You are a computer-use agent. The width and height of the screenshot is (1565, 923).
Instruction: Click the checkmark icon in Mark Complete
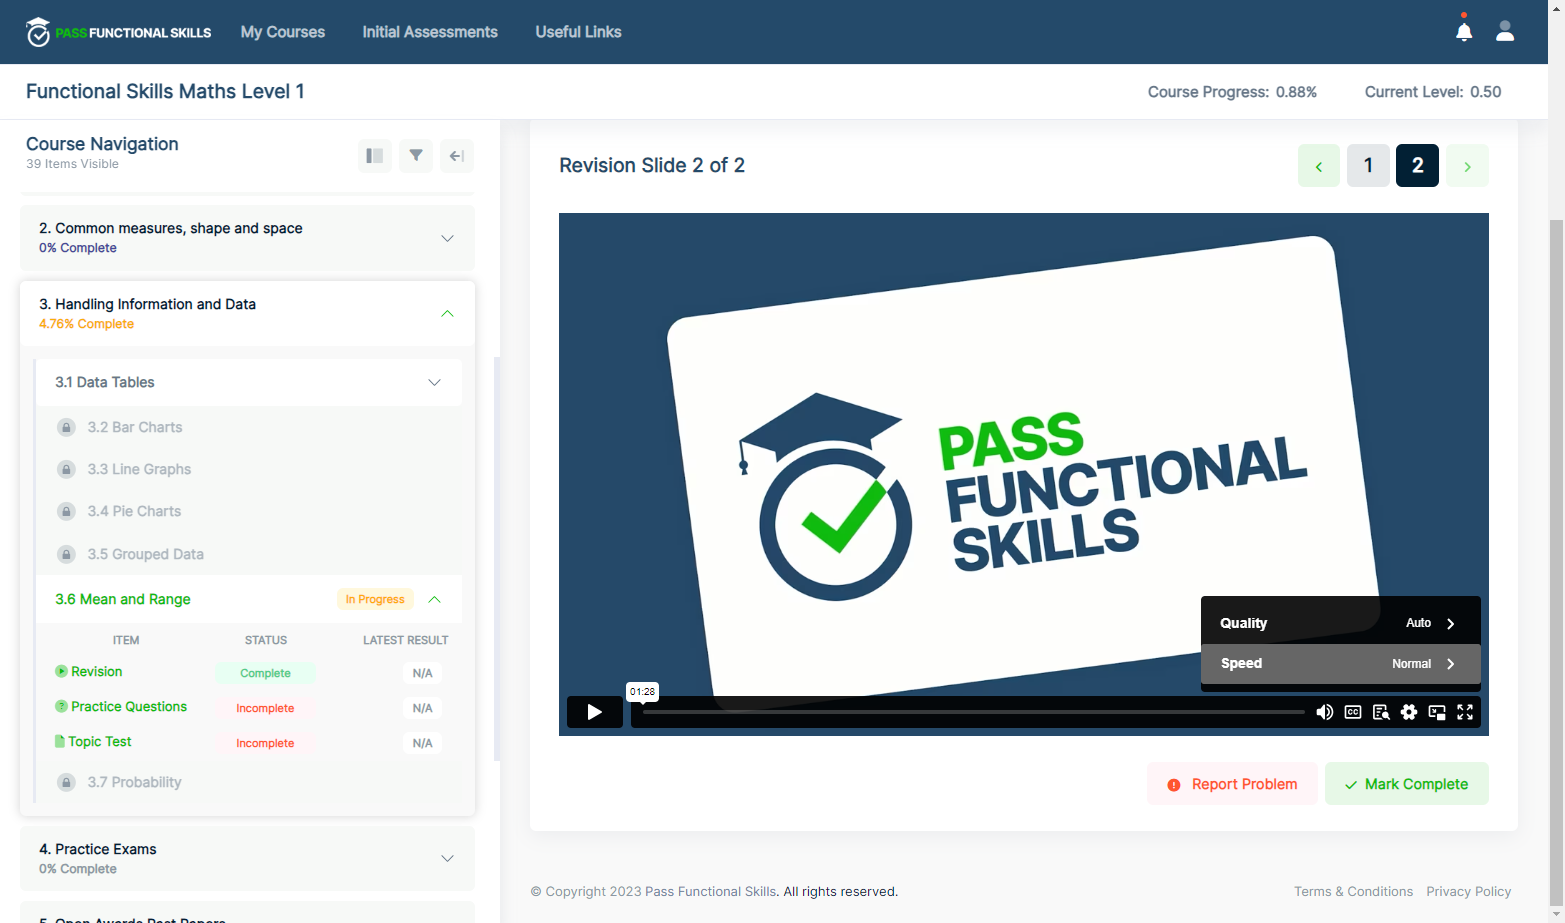click(1351, 785)
